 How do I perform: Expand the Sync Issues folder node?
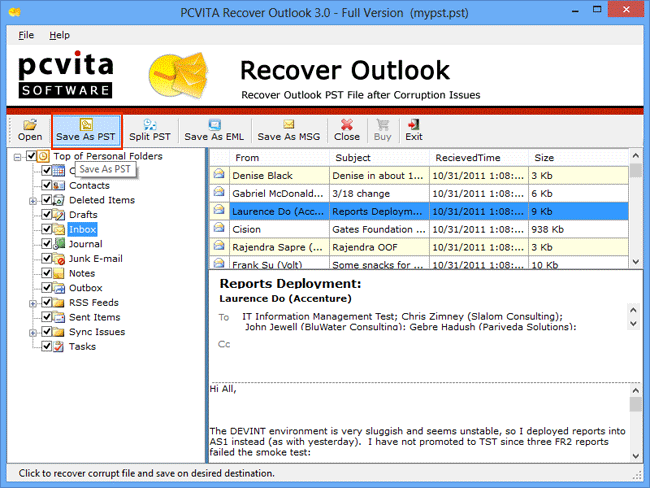[33, 333]
